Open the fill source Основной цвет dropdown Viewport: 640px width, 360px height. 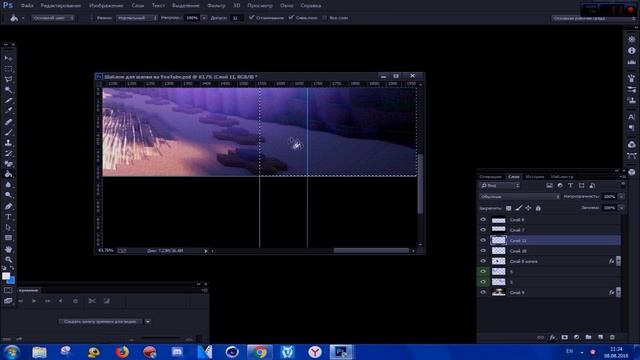point(53,18)
